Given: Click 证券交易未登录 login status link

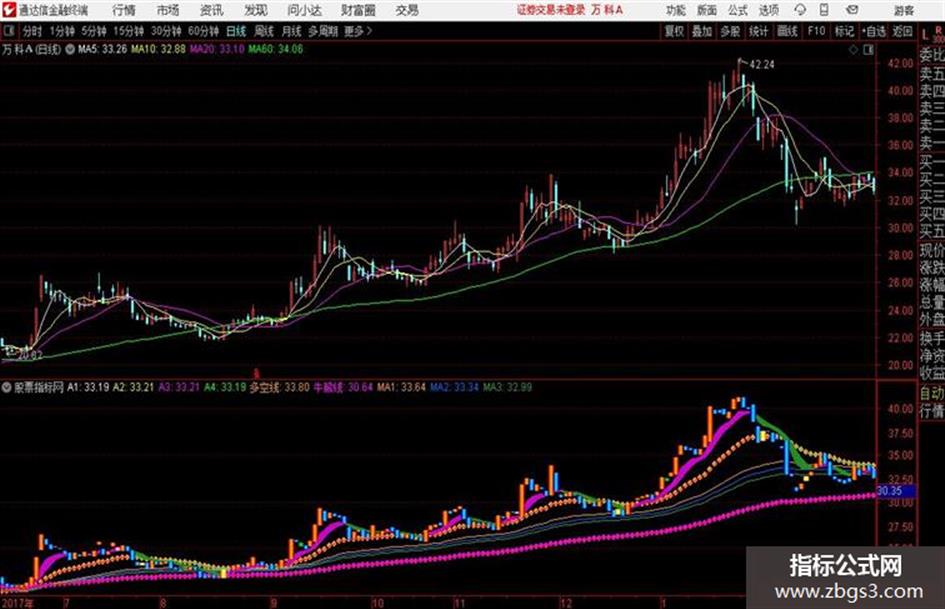Looking at the screenshot, I should click(551, 10).
